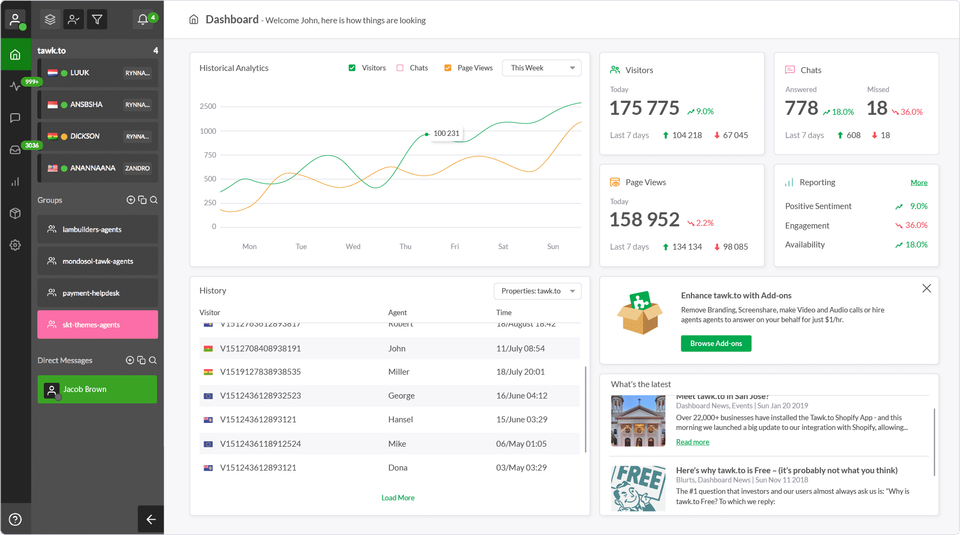Expand the Properties: tawk.to dropdown
This screenshot has width=960, height=535.
[537, 291]
